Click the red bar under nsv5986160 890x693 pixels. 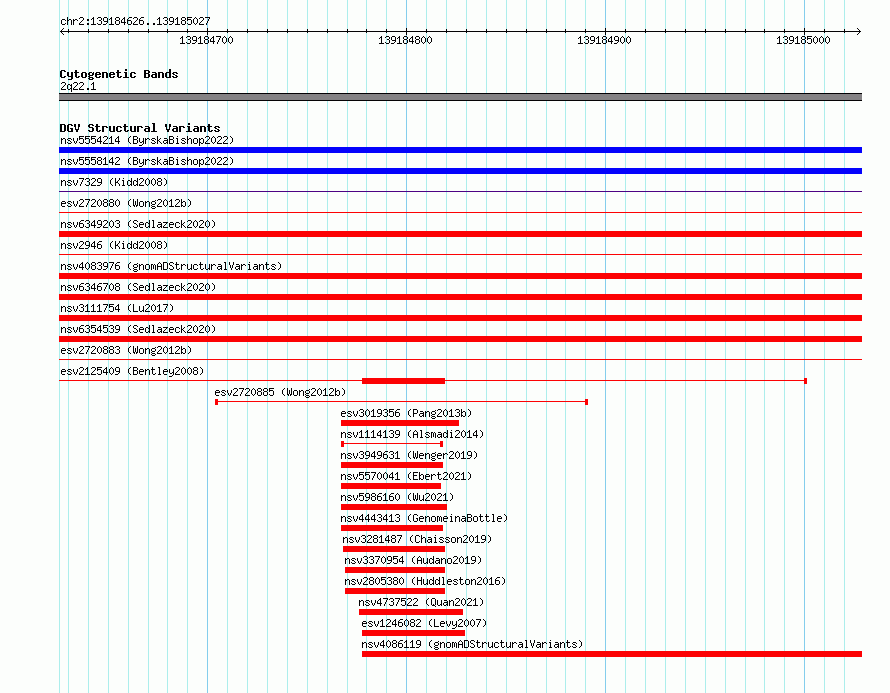point(394,507)
